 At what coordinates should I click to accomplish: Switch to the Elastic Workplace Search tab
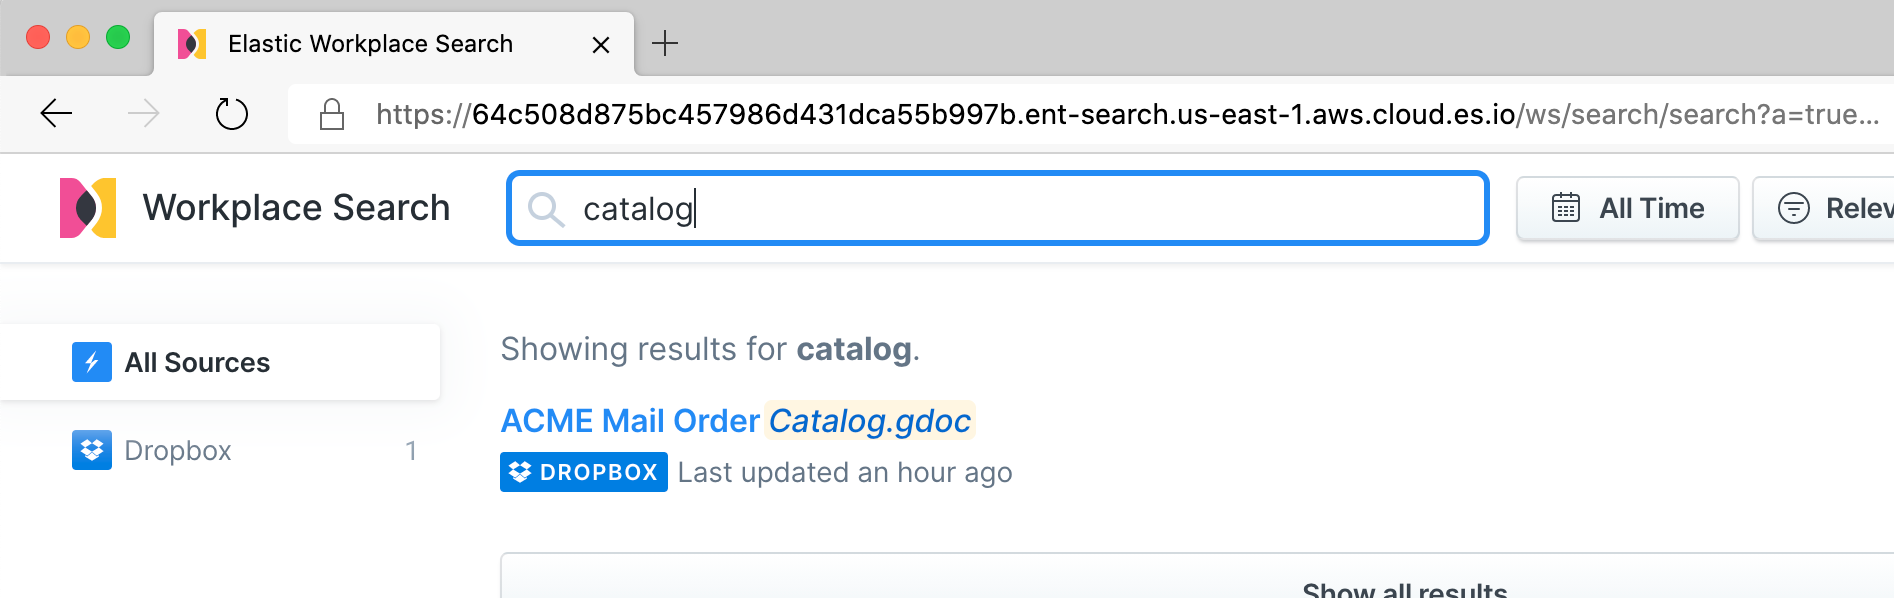[x=370, y=43]
